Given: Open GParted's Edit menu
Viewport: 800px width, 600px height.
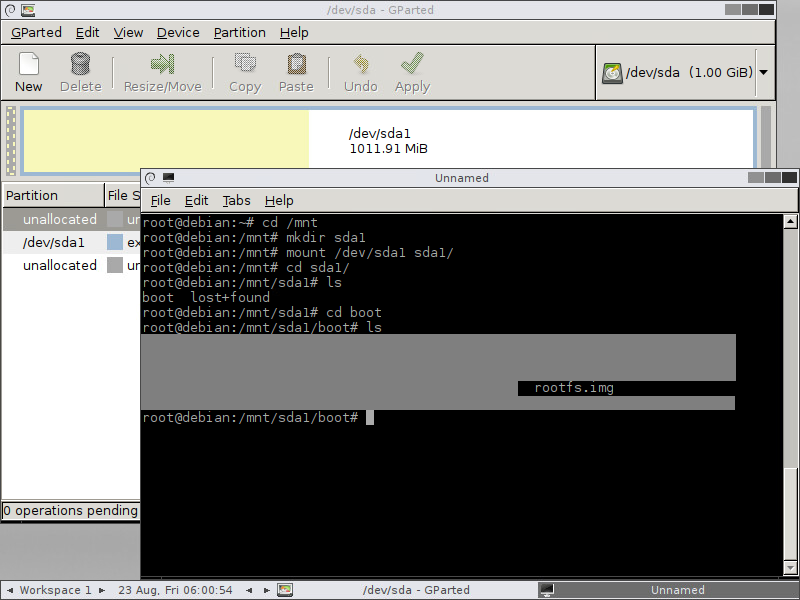Looking at the screenshot, I should point(87,33).
